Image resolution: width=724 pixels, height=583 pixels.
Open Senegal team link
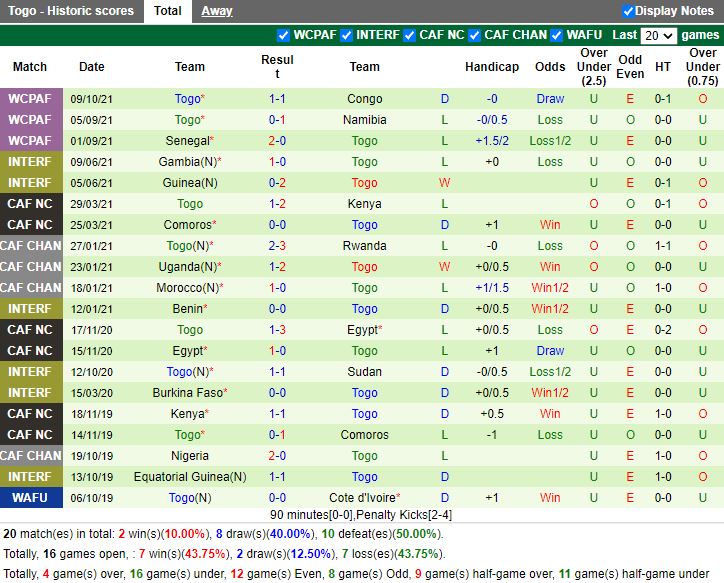[187, 141]
